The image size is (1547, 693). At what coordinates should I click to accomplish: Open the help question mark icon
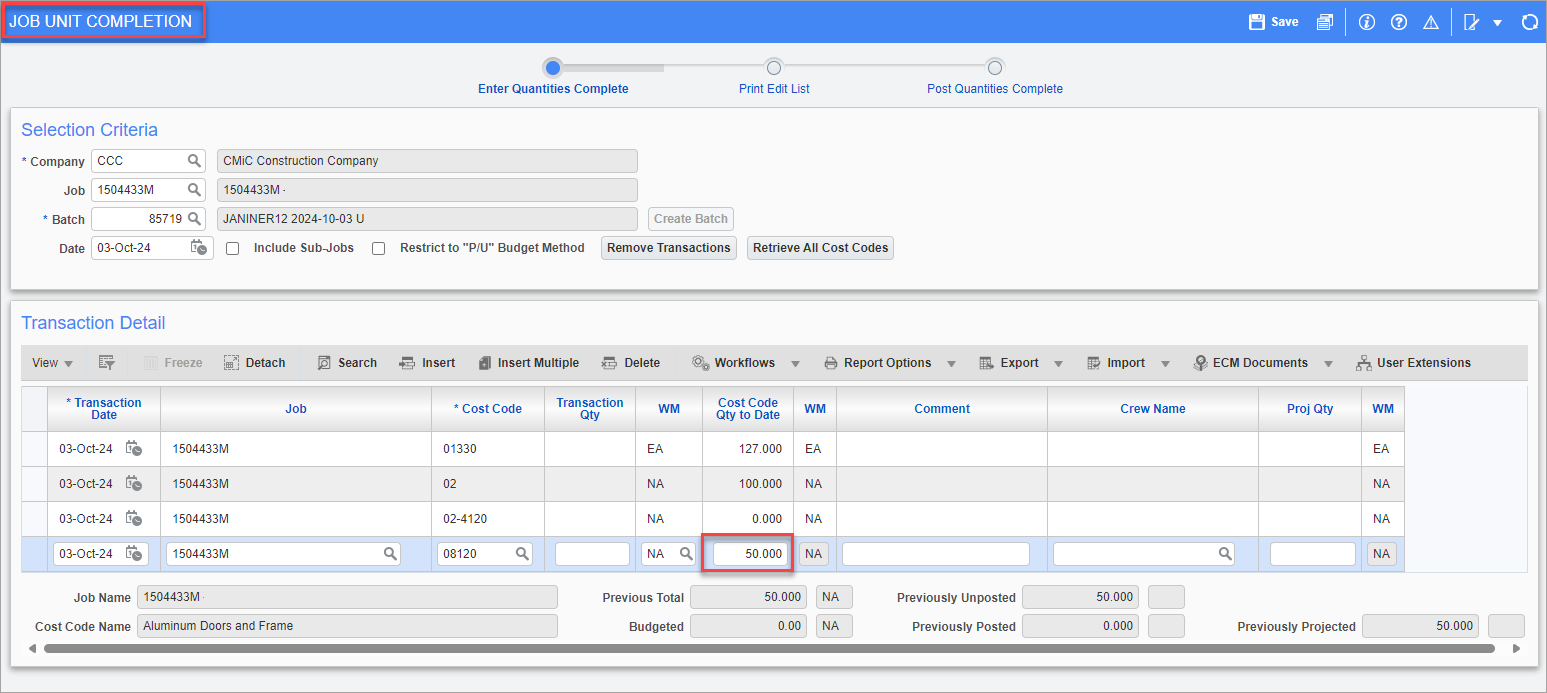tap(1399, 22)
